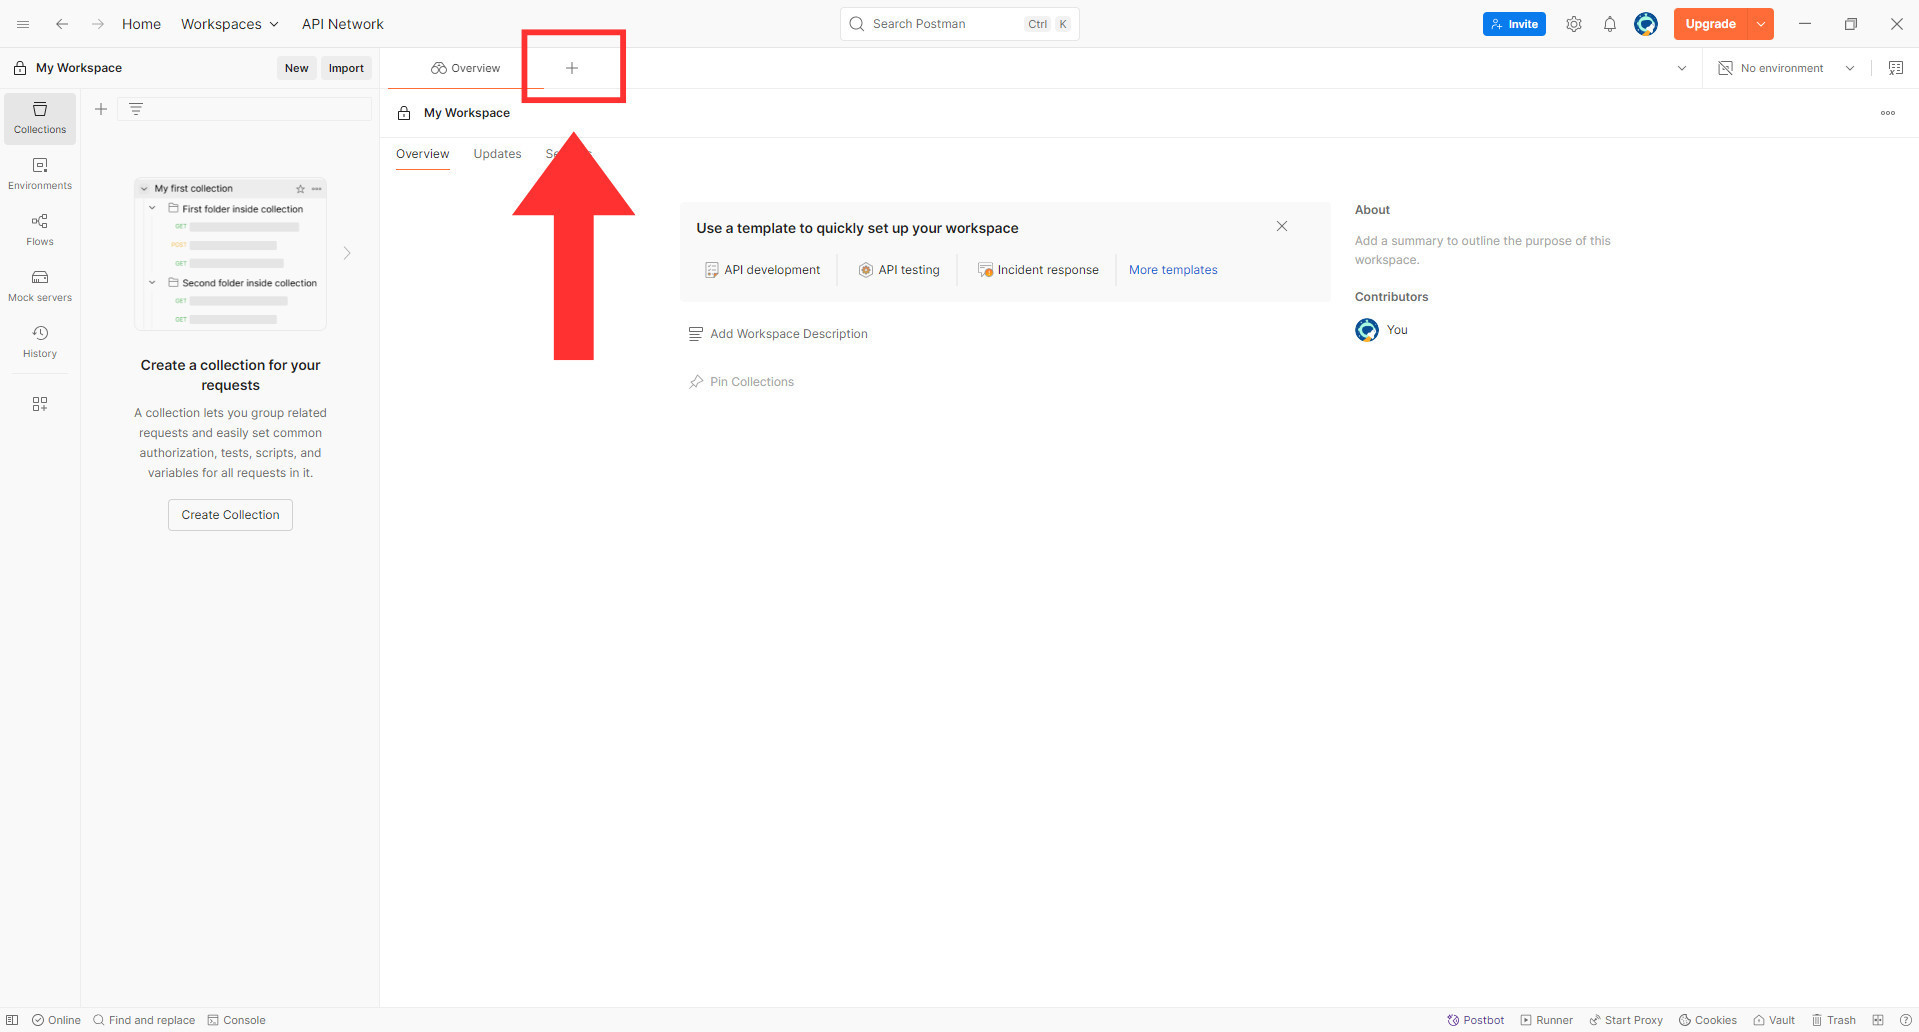This screenshot has width=1919, height=1032.
Task: Open the help question mark icon
Action: 1906,1020
